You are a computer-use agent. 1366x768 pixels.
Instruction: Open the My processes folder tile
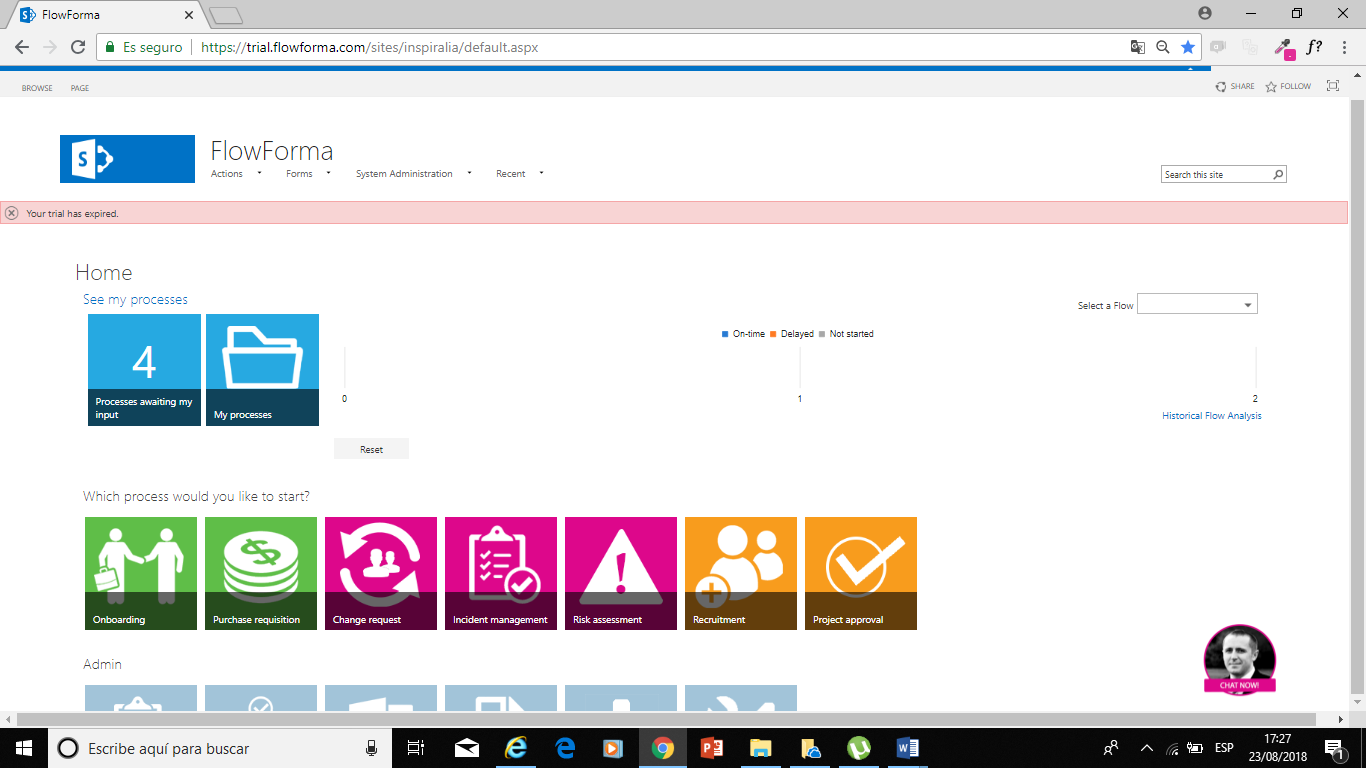click(x=262, y=370)
